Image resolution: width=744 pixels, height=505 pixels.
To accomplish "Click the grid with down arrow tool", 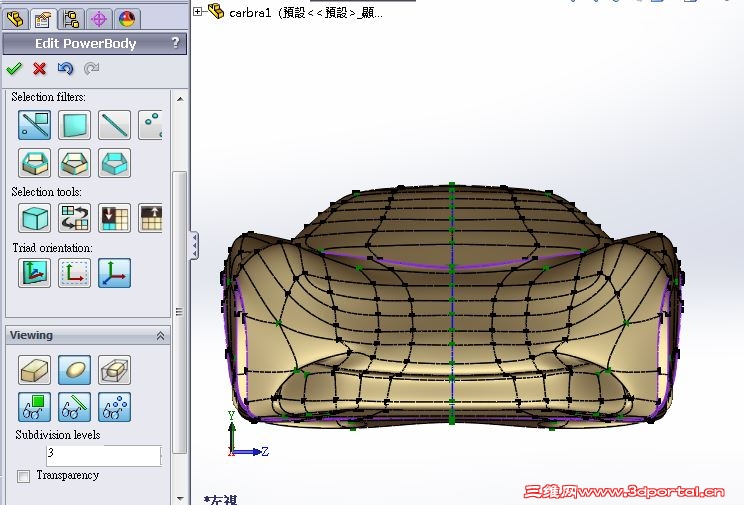I will [114, 218].
